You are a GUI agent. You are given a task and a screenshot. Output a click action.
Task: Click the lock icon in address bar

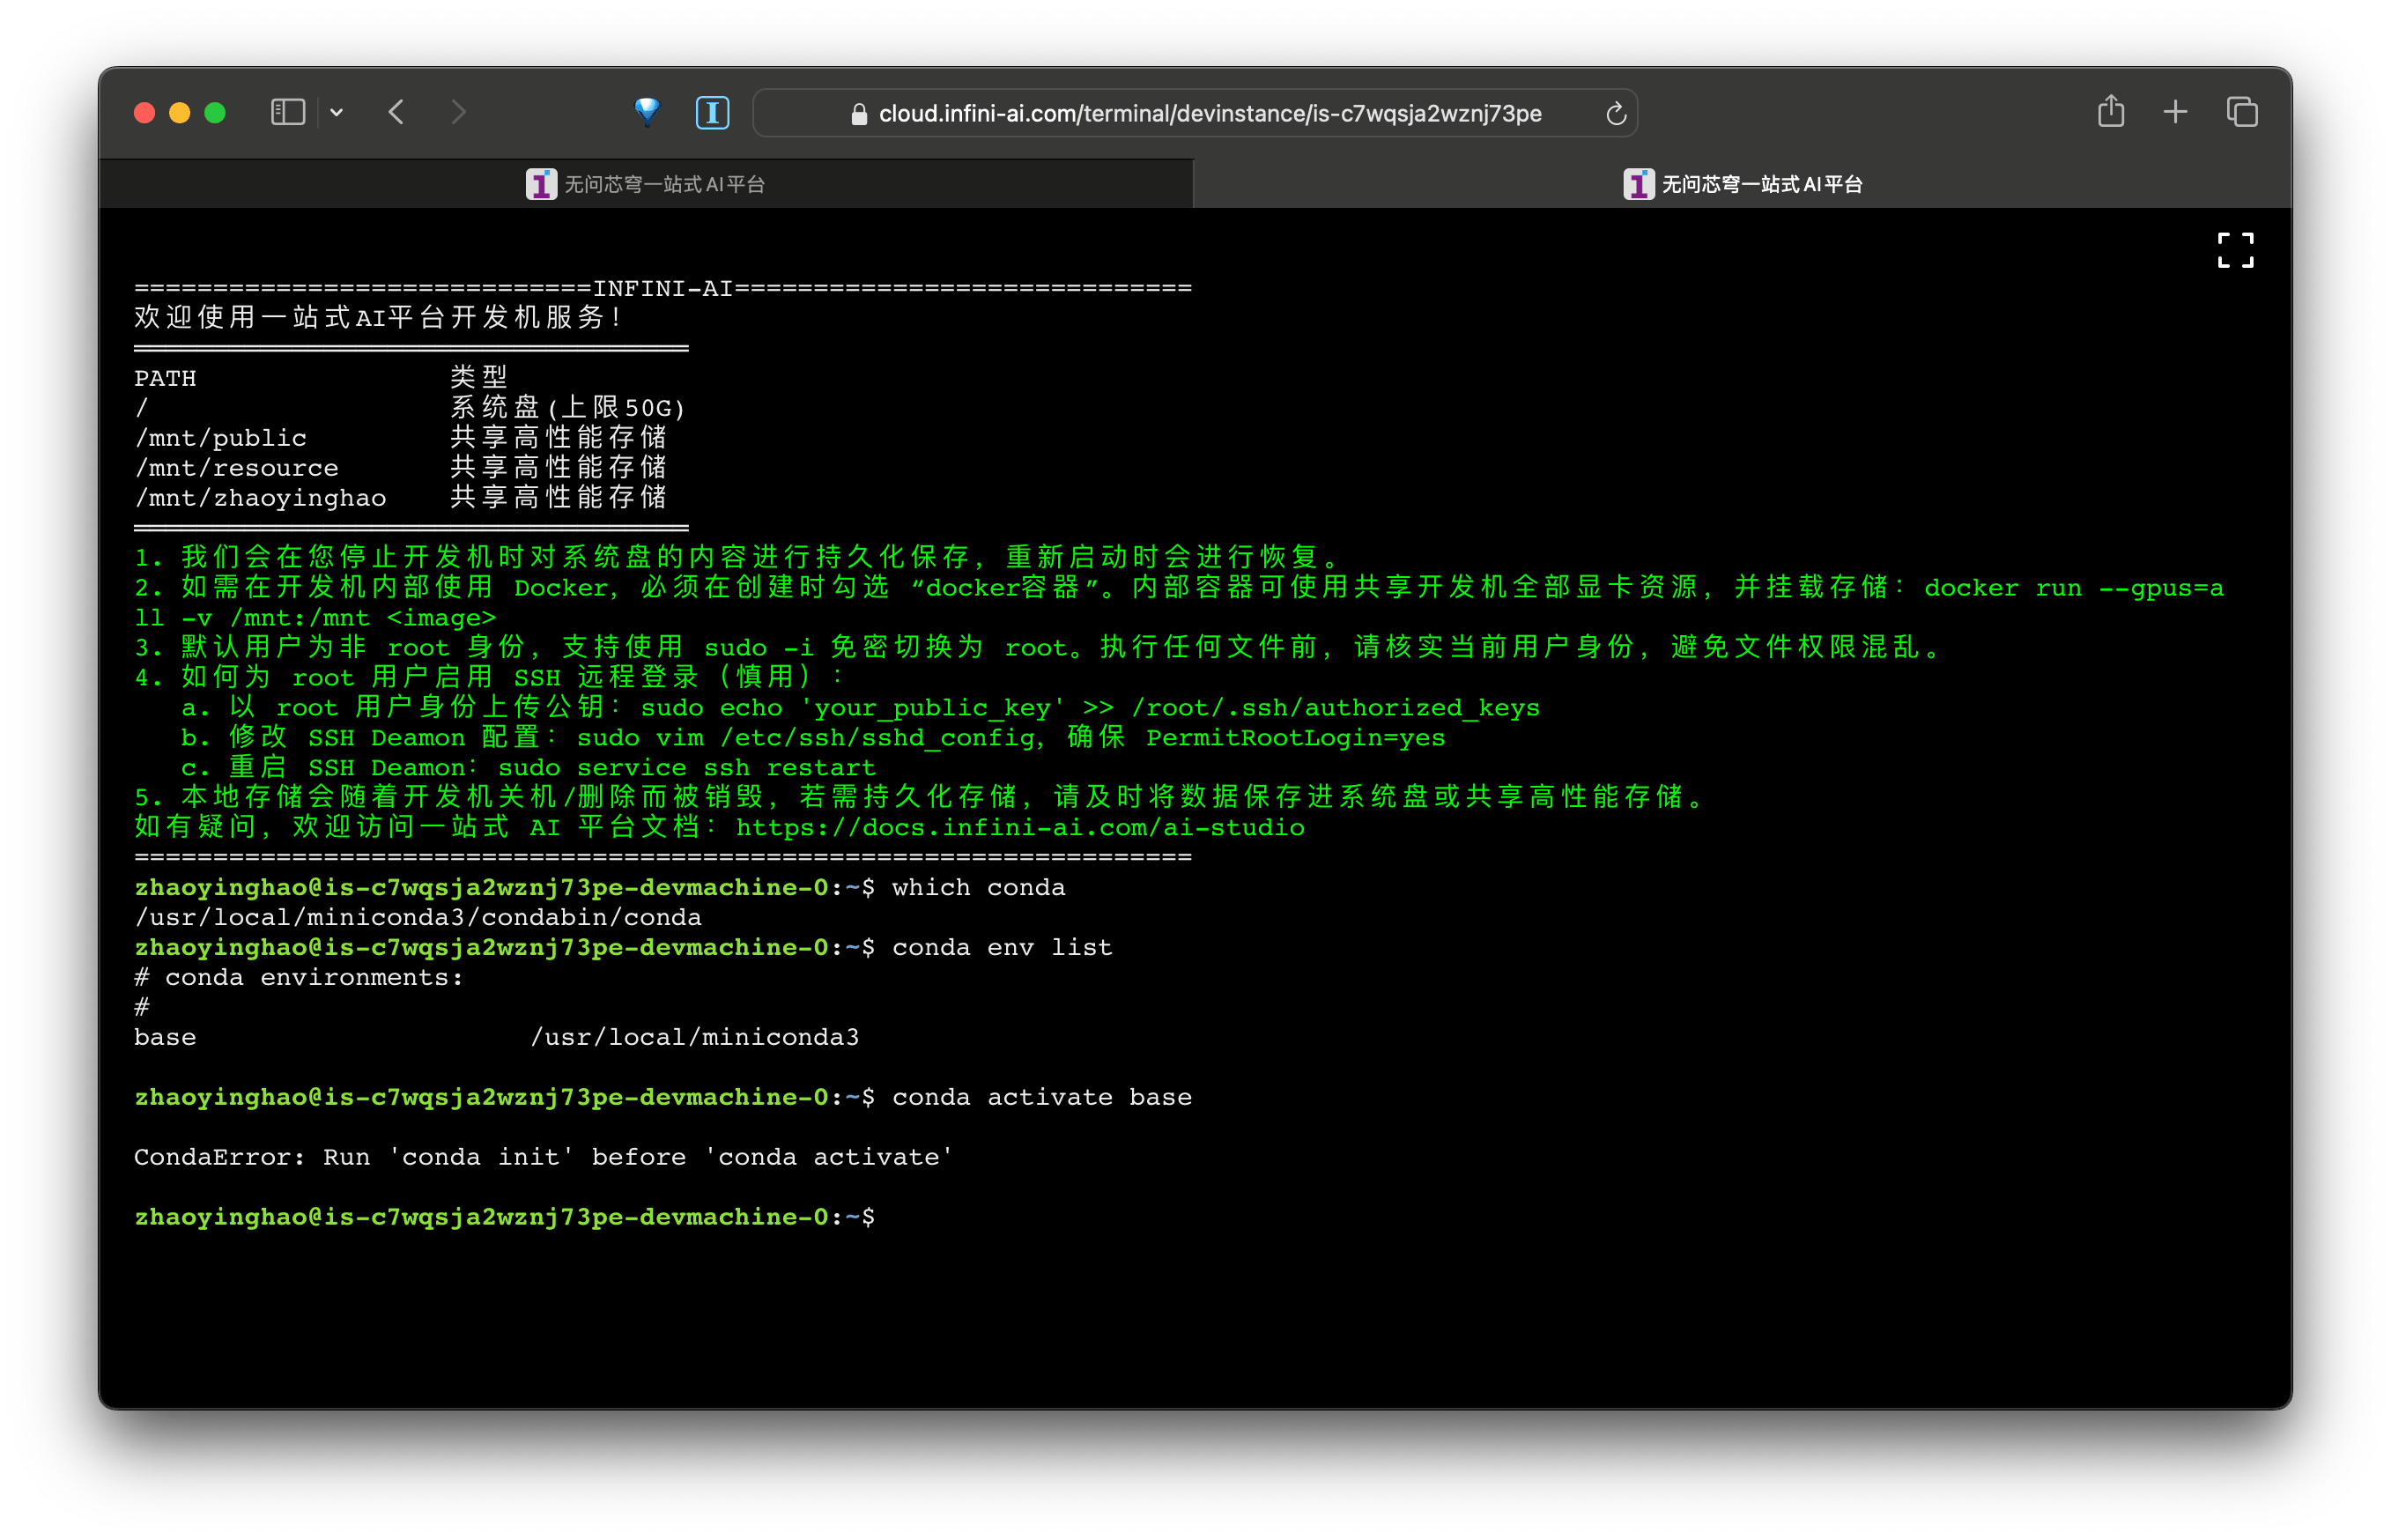click(x=858, y=114)
